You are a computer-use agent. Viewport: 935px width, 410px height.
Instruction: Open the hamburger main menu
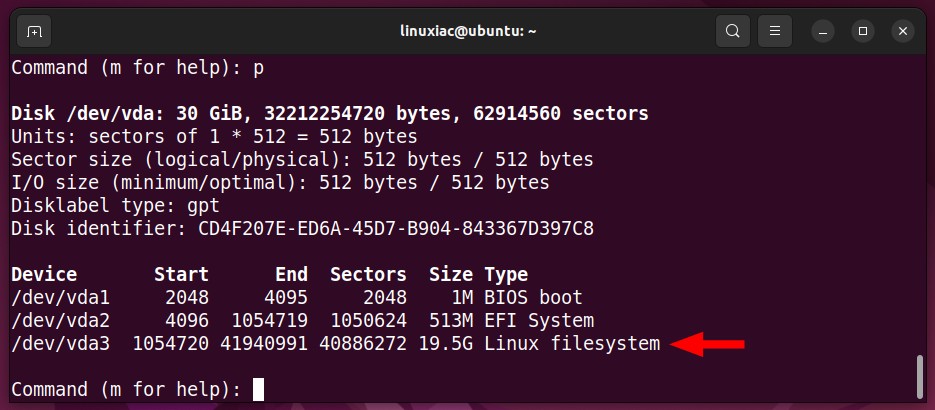775,31
